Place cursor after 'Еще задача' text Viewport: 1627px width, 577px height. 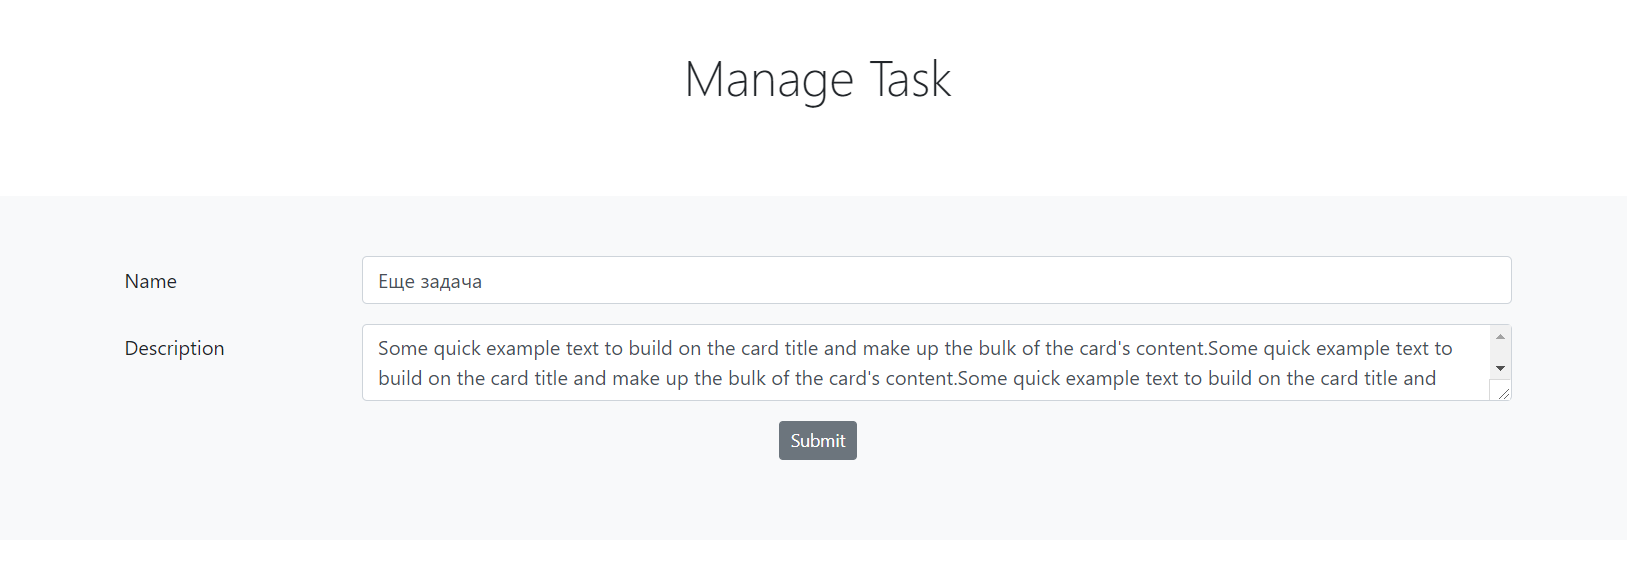click(x=484, y=281)
